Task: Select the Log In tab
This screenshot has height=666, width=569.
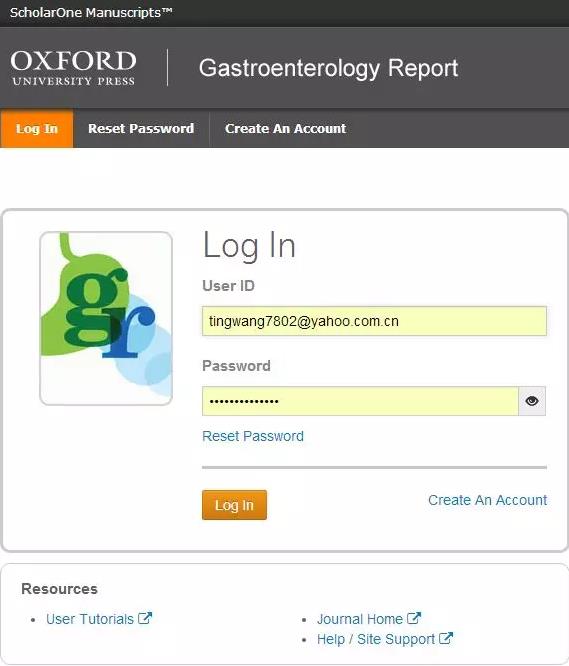Action: point(37,129)
